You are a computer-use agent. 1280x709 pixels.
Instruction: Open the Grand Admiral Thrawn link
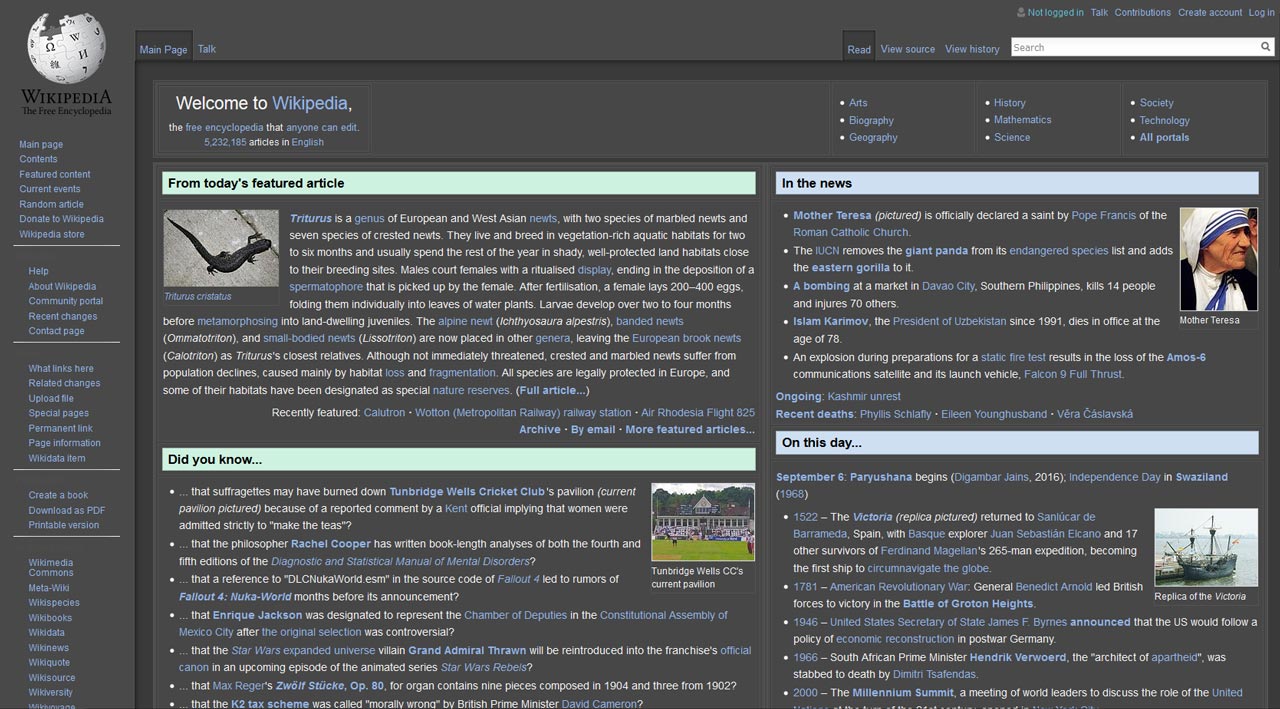point(467,650)
